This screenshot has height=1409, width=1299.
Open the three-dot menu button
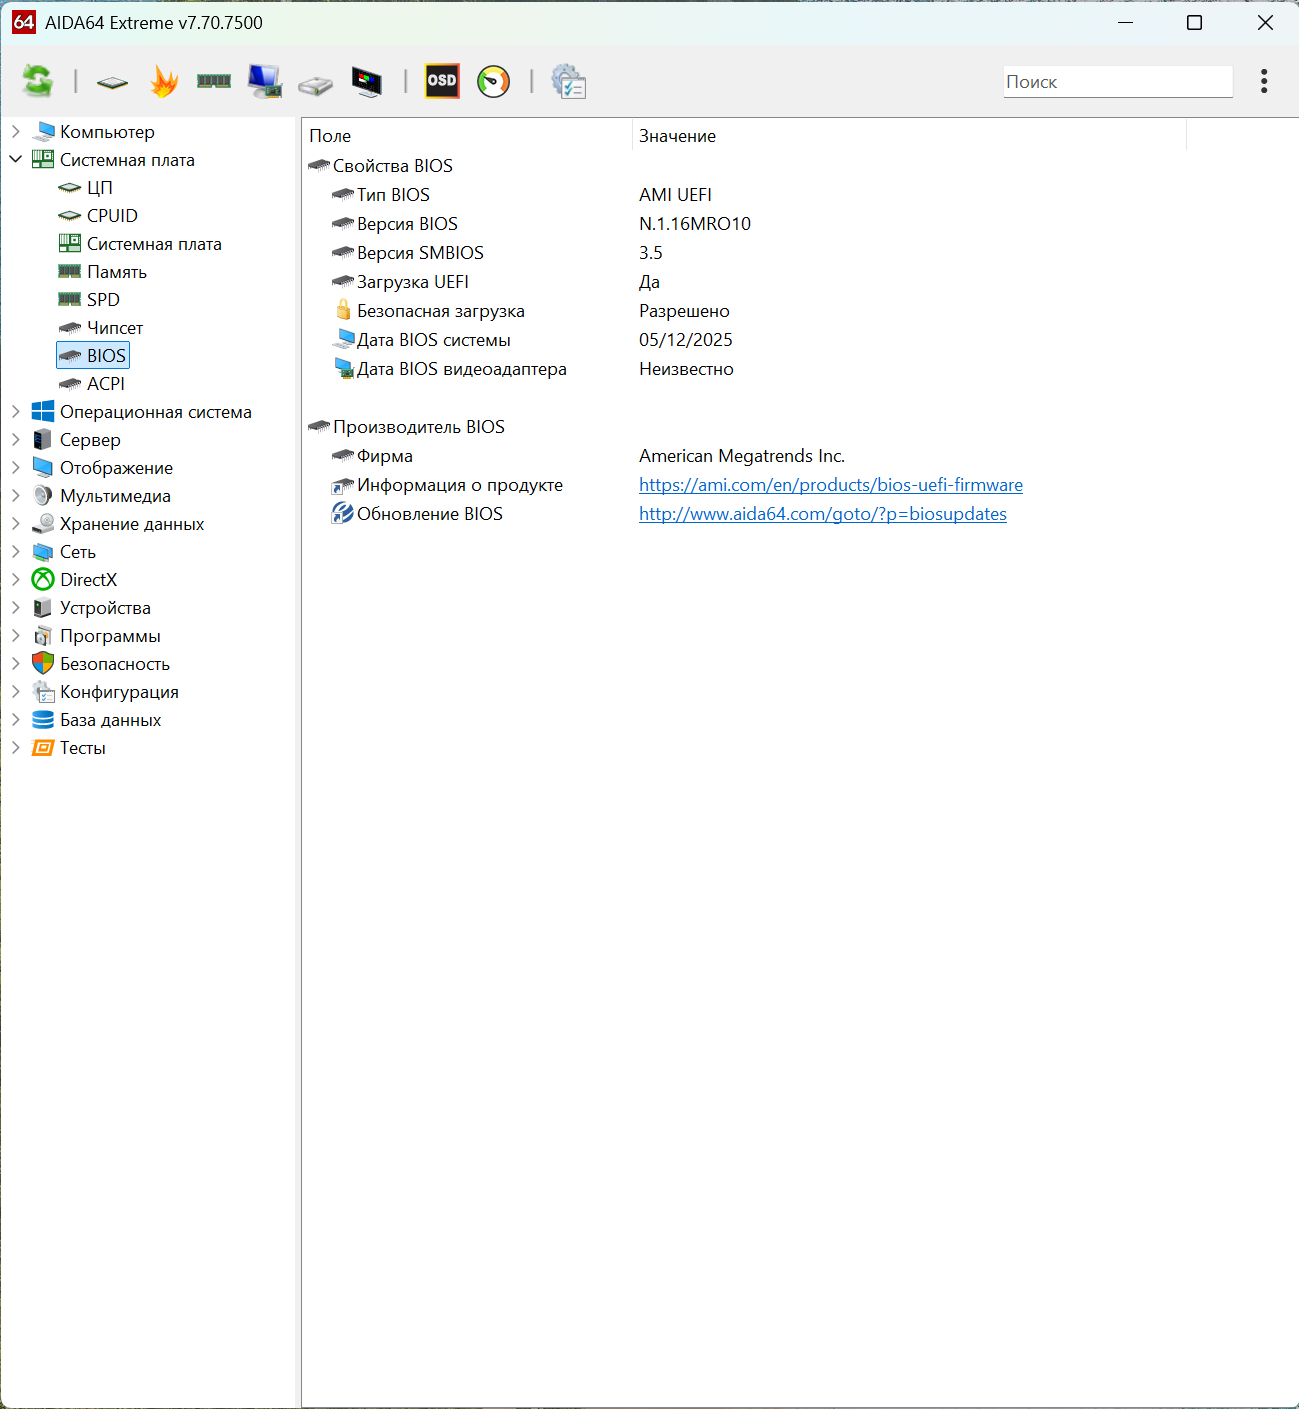[x=1264, y=81]
